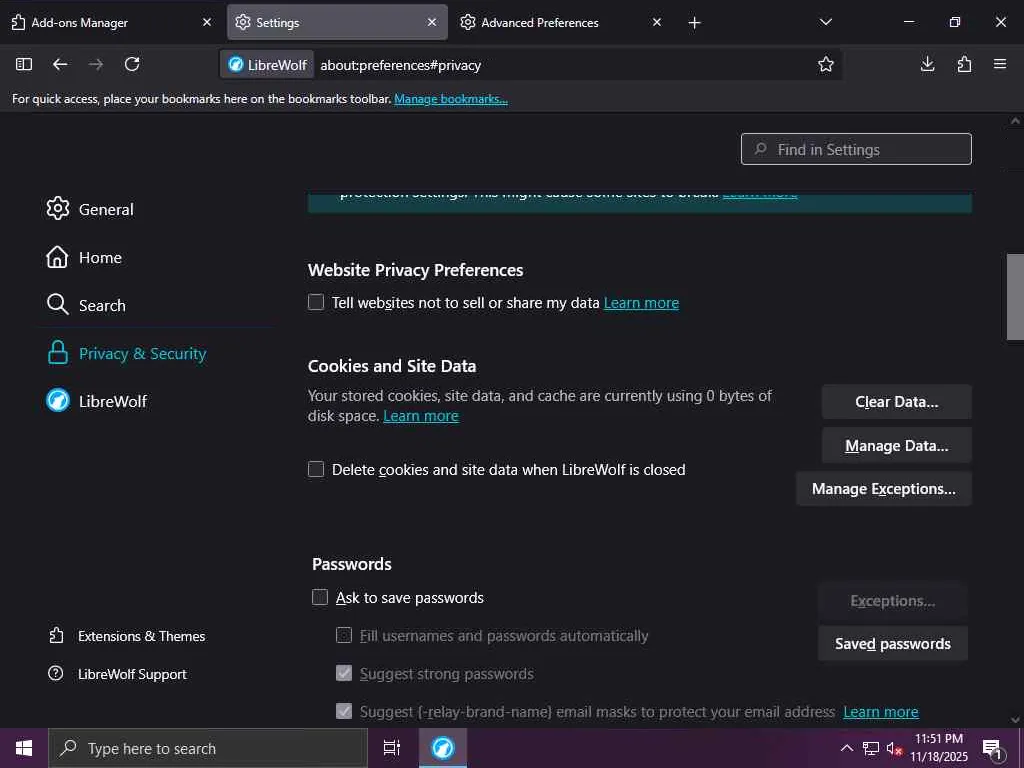1024x768 pixels.
Task: Show hidden system tray icons
Action: pos(846,748)
